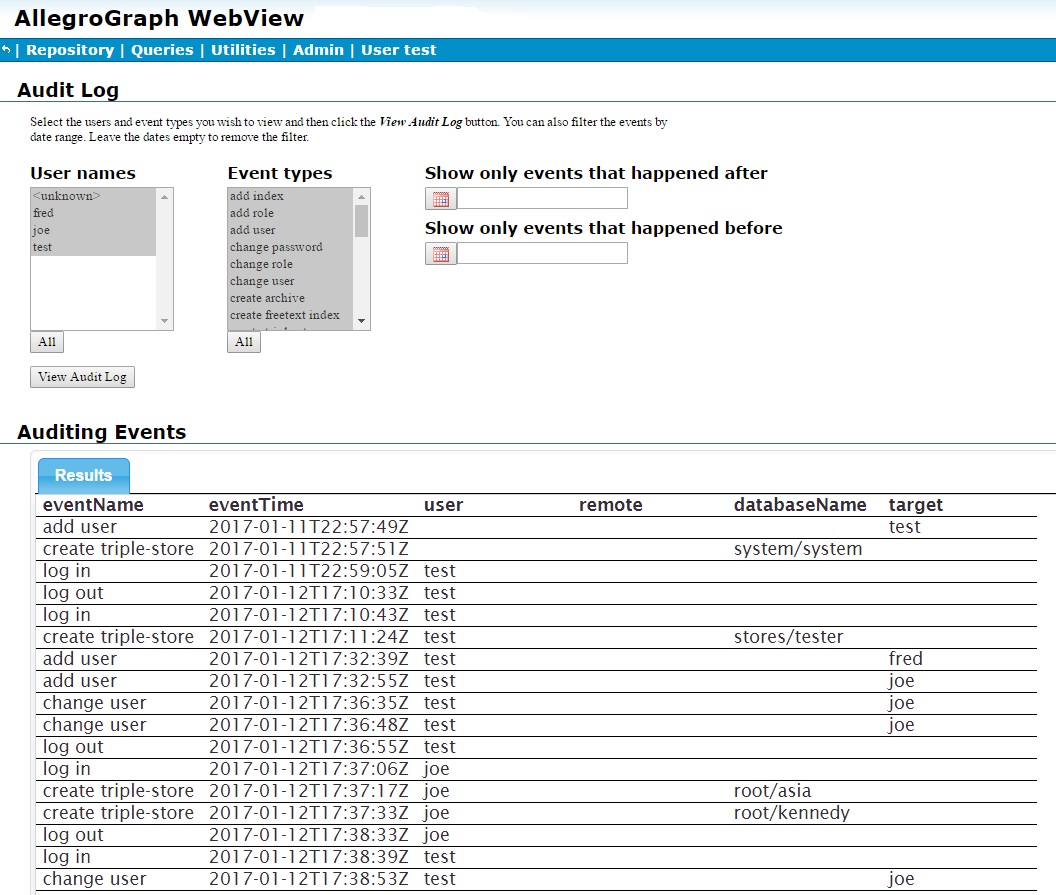This screenshot has width=1056, height=895.
Task: Click the User test menu item
Action: pos(398,49)
